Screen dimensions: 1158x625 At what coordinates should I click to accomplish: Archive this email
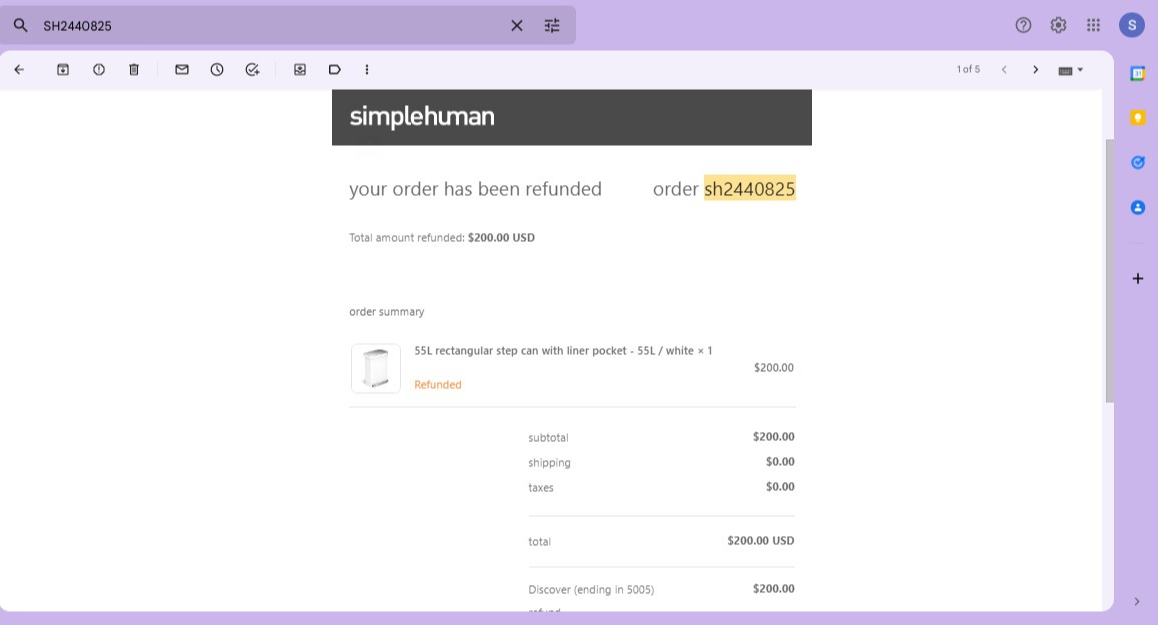click(63, 69)
